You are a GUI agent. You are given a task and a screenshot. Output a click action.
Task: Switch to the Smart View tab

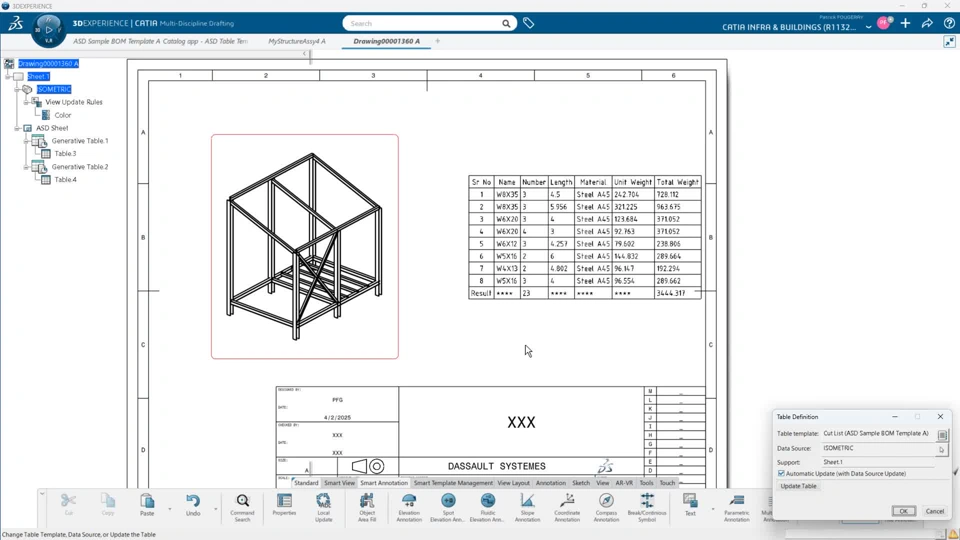click(x=339, y=483)
